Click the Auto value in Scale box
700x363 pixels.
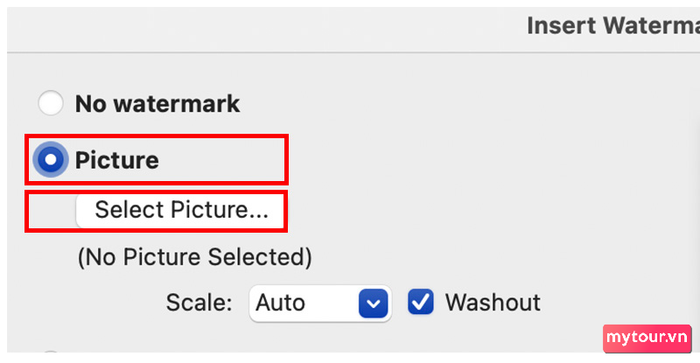280,303
